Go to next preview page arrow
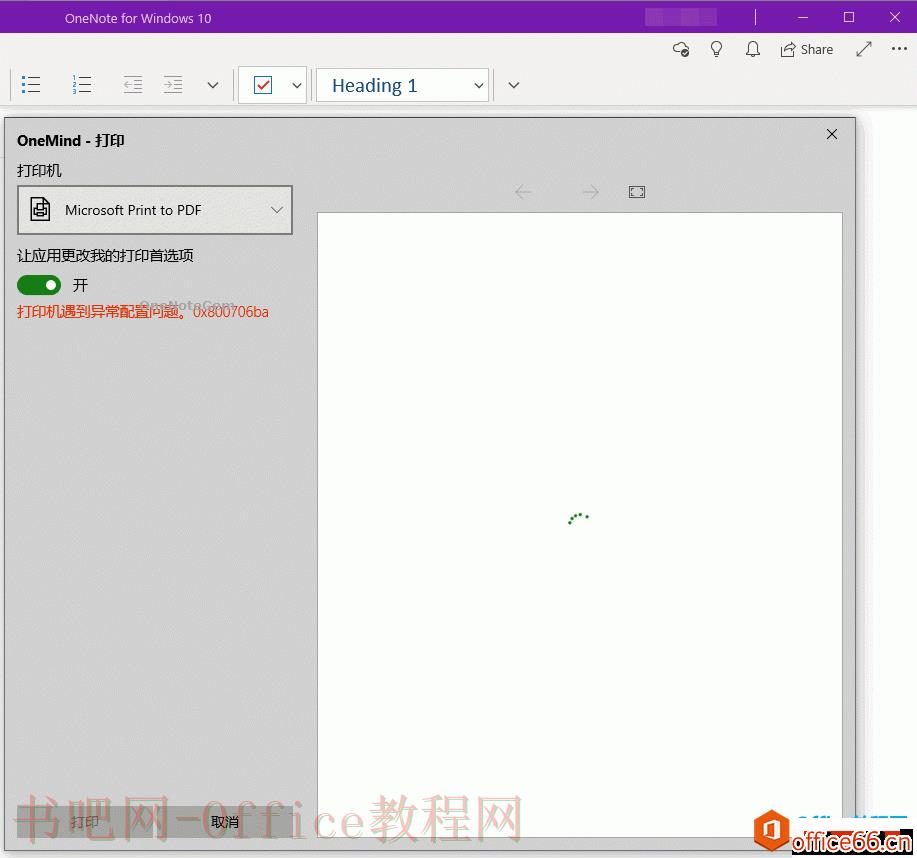Image resolution: width=917 pixels, height=858 pixels. [x=591, y=192]
